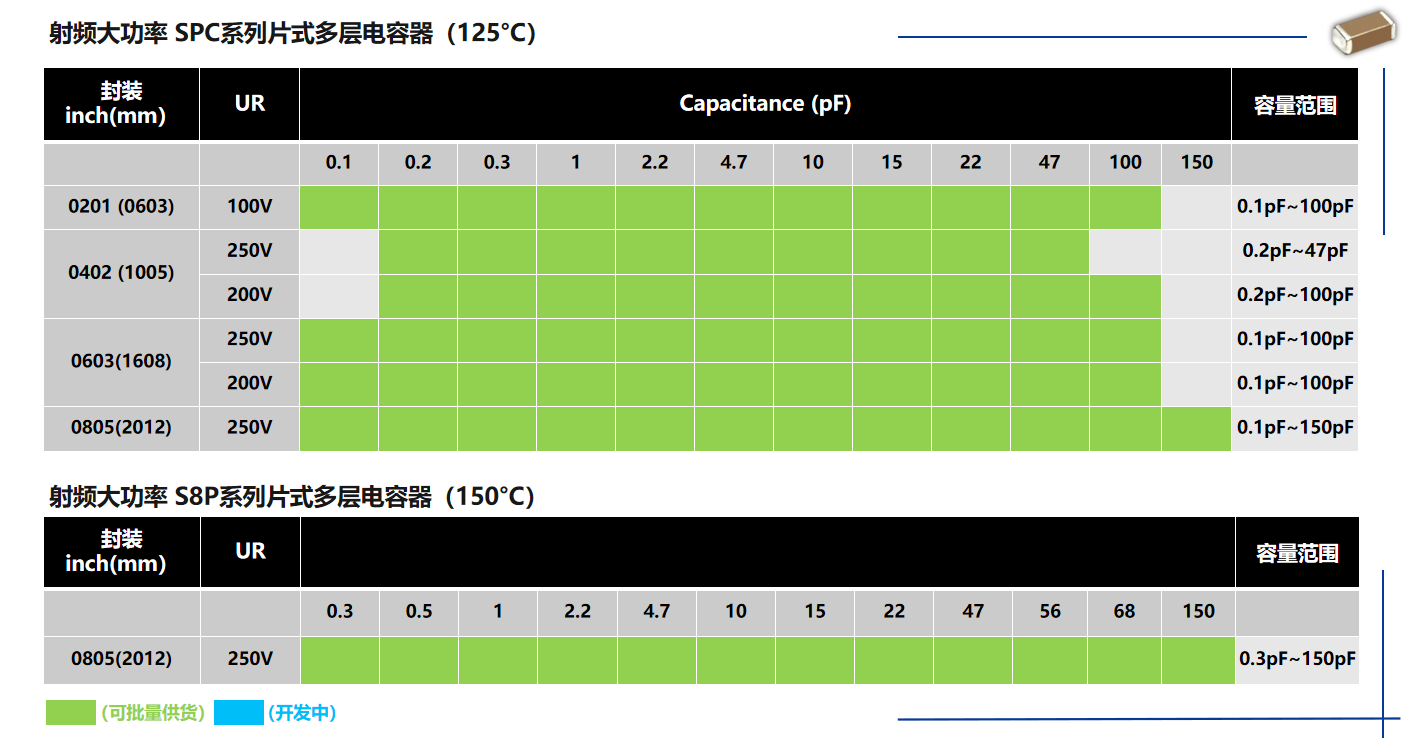Click the SPC table 容量范围 header
Image resolution: width=1411 pixels, height=750 pixels.
pos(1295,104)
